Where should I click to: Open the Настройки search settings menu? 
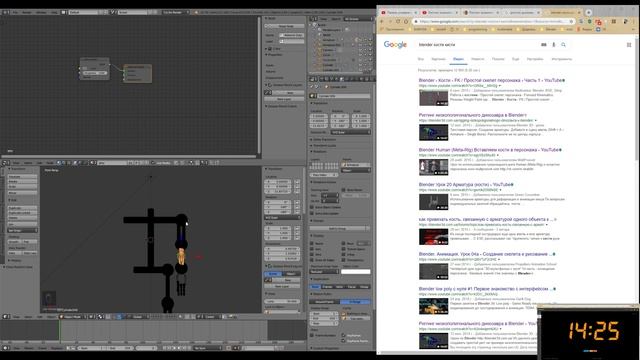tap(535, 59)
